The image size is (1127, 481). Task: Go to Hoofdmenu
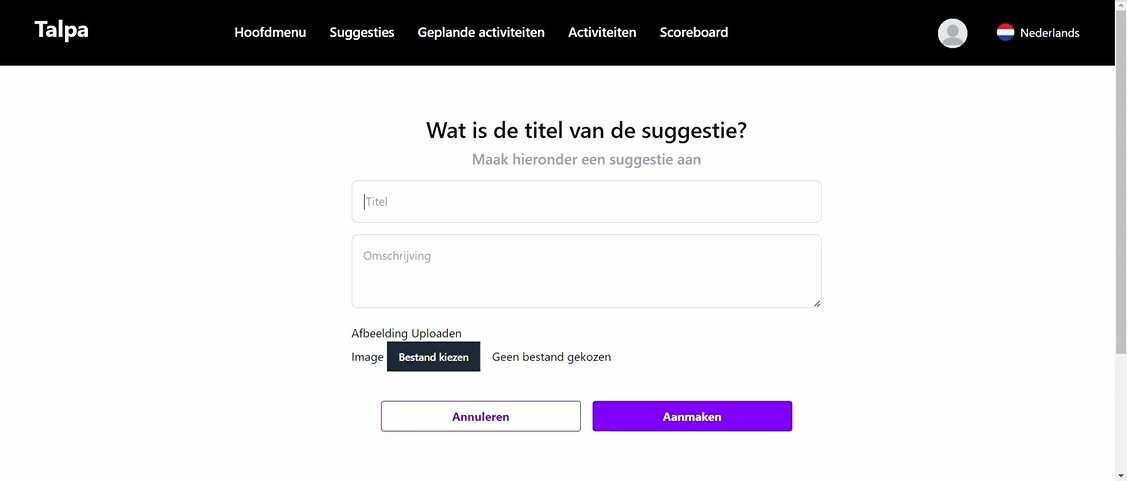tap(270, 33)
